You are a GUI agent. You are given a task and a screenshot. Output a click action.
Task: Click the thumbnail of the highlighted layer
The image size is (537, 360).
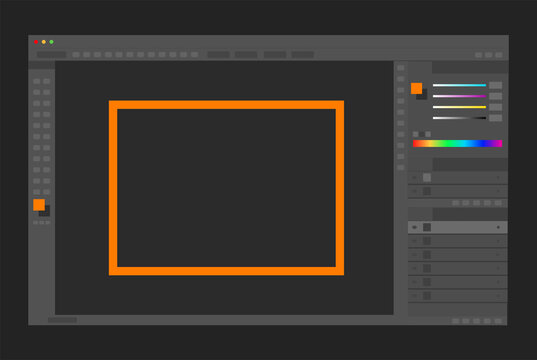(x=427, y=227)
